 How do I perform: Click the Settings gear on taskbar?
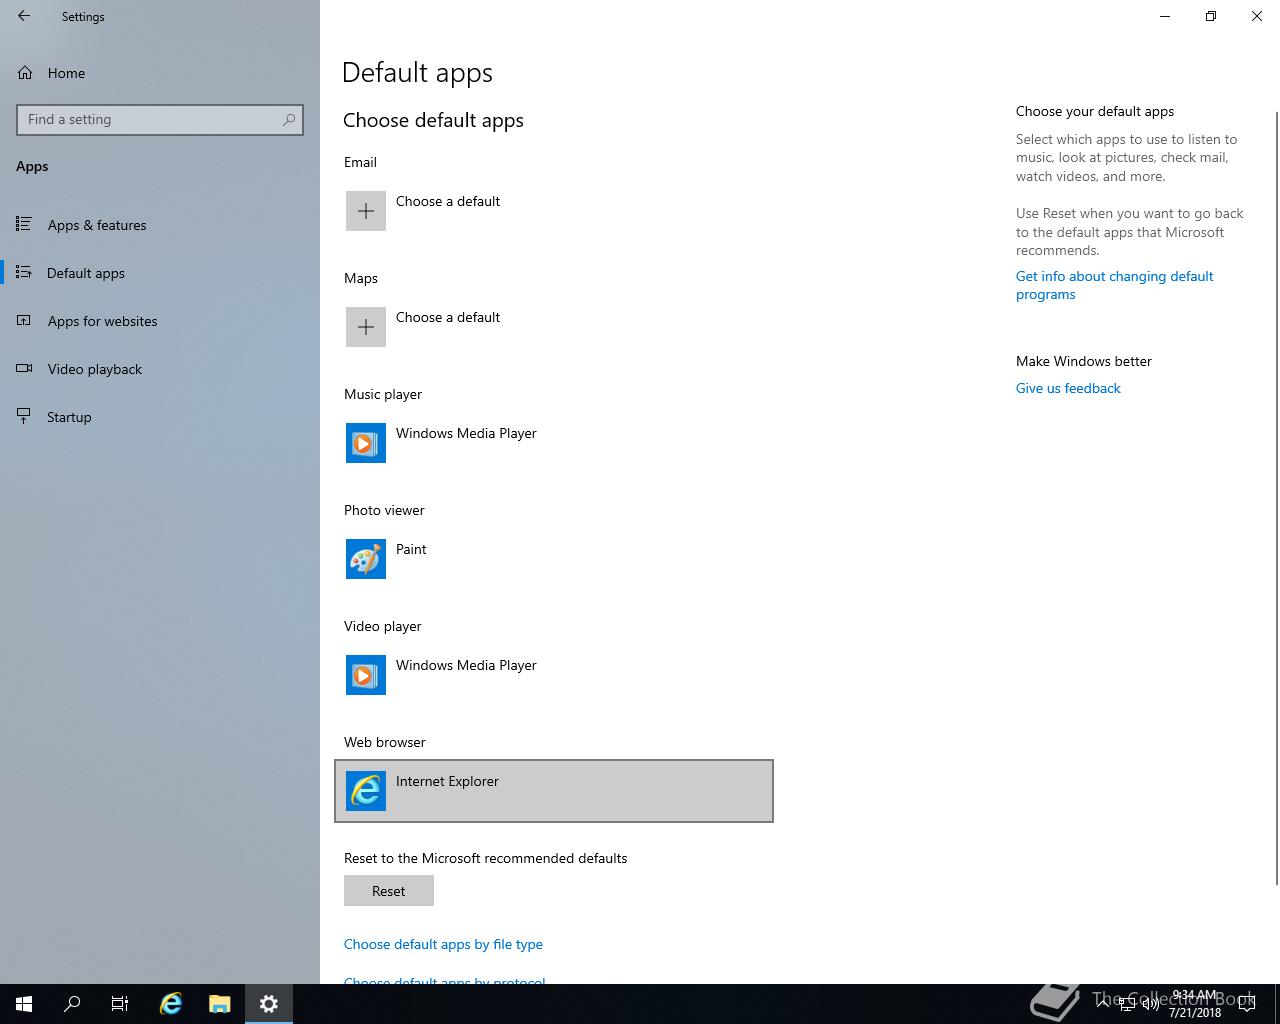coord(269,1004)
